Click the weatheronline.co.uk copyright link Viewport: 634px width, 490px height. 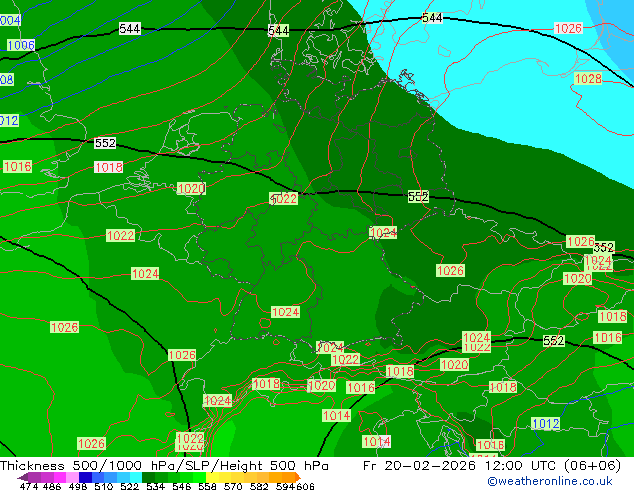tap(549, 481)
